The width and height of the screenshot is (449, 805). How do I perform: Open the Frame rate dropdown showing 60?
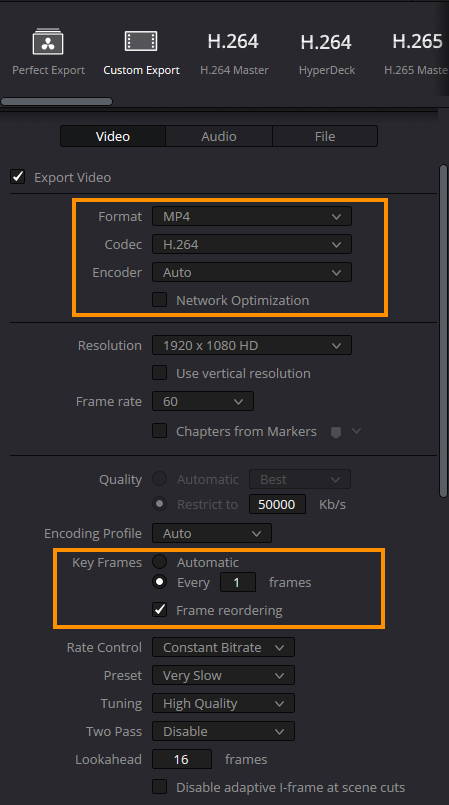pyautogui.click(x=203, y=401)
